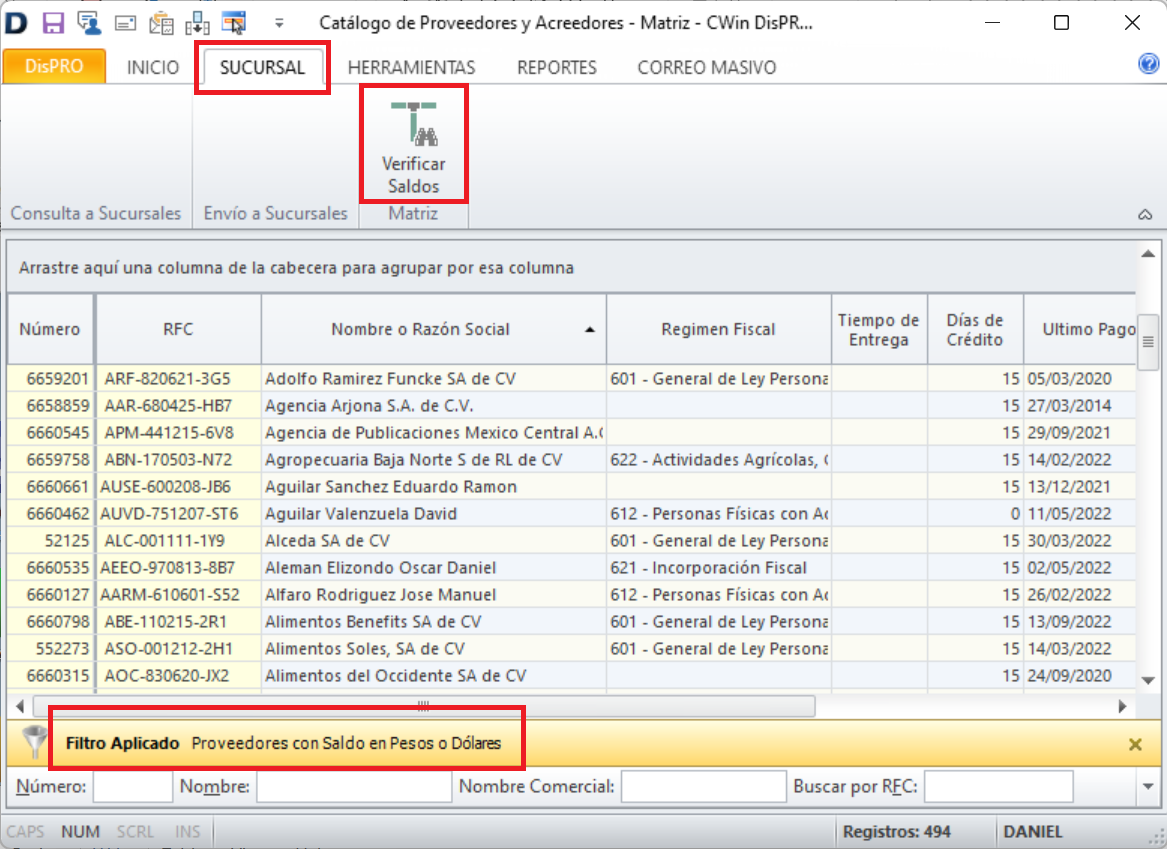1167x849 pixels.
Task: Click the Nombre Comercial search field
Action: point(703,787)
